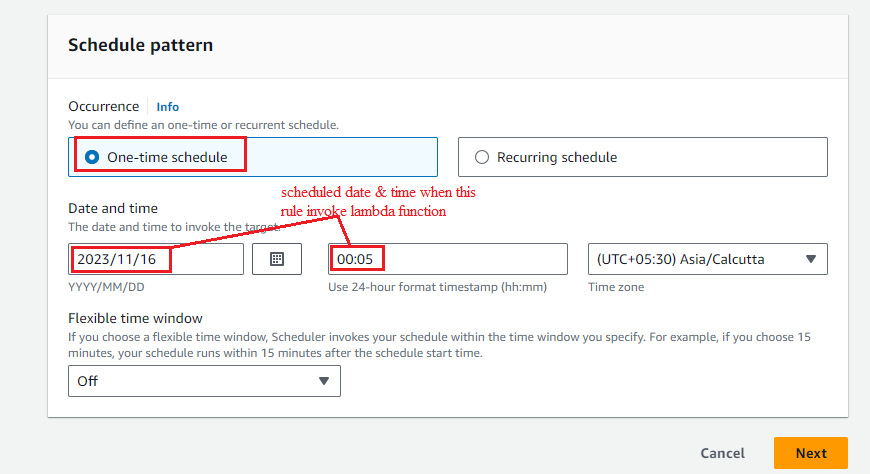The width and height of the screenshot is (870, 474).
Task: Choose the Recurring schedule label text
Action: [x=557, y=157]
